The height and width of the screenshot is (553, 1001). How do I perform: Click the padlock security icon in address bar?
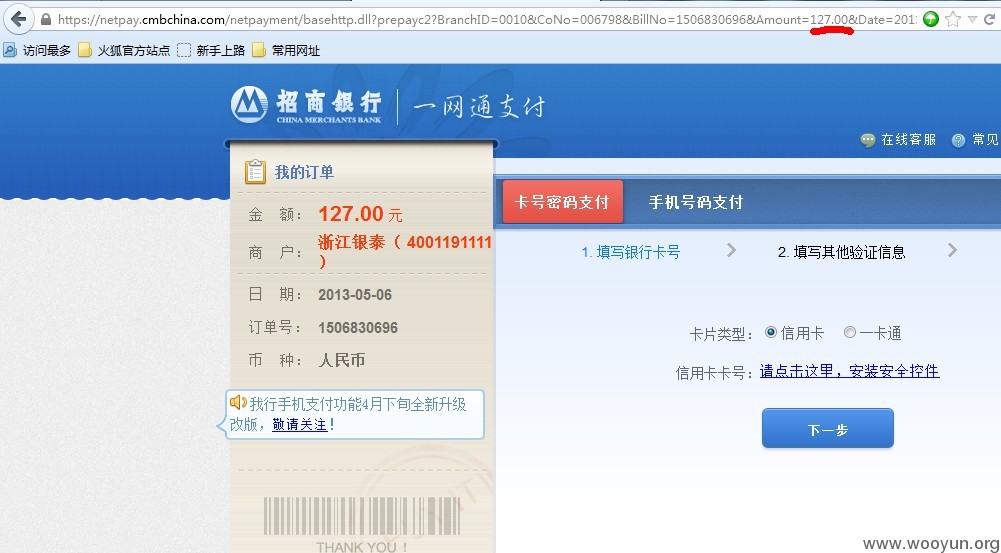point(46,20)
